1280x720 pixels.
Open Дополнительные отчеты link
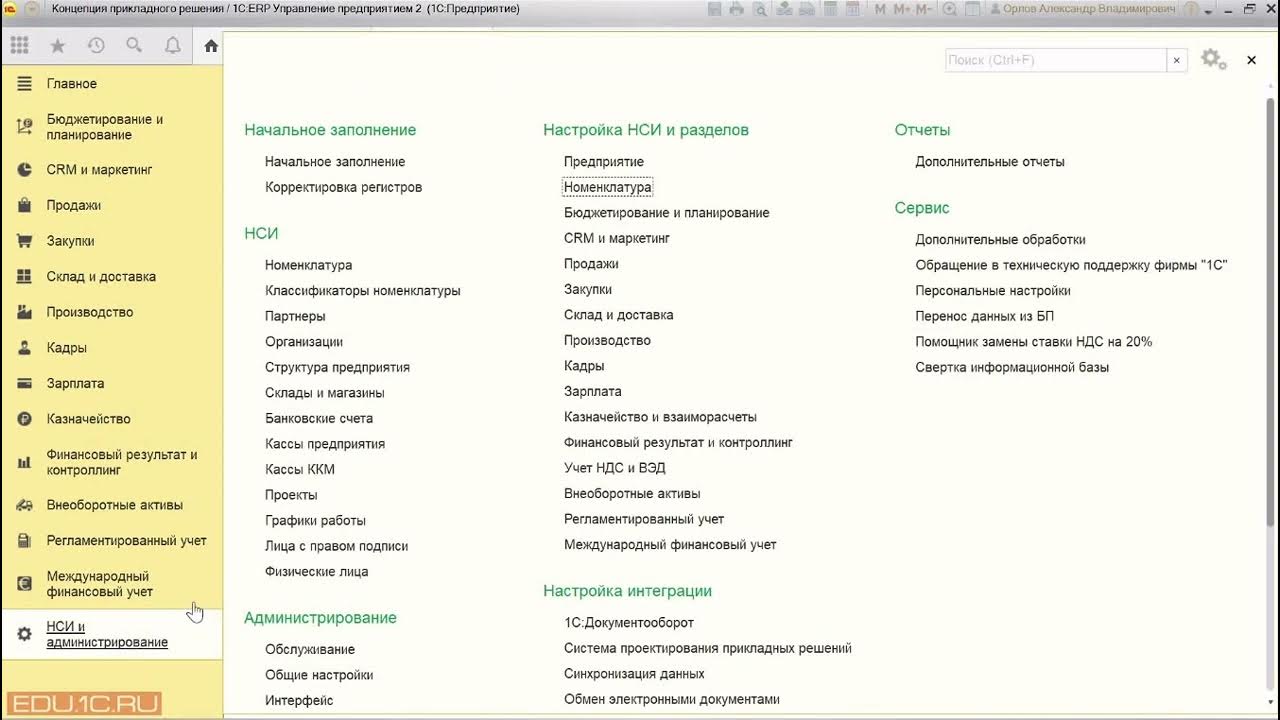click(990, 162)
